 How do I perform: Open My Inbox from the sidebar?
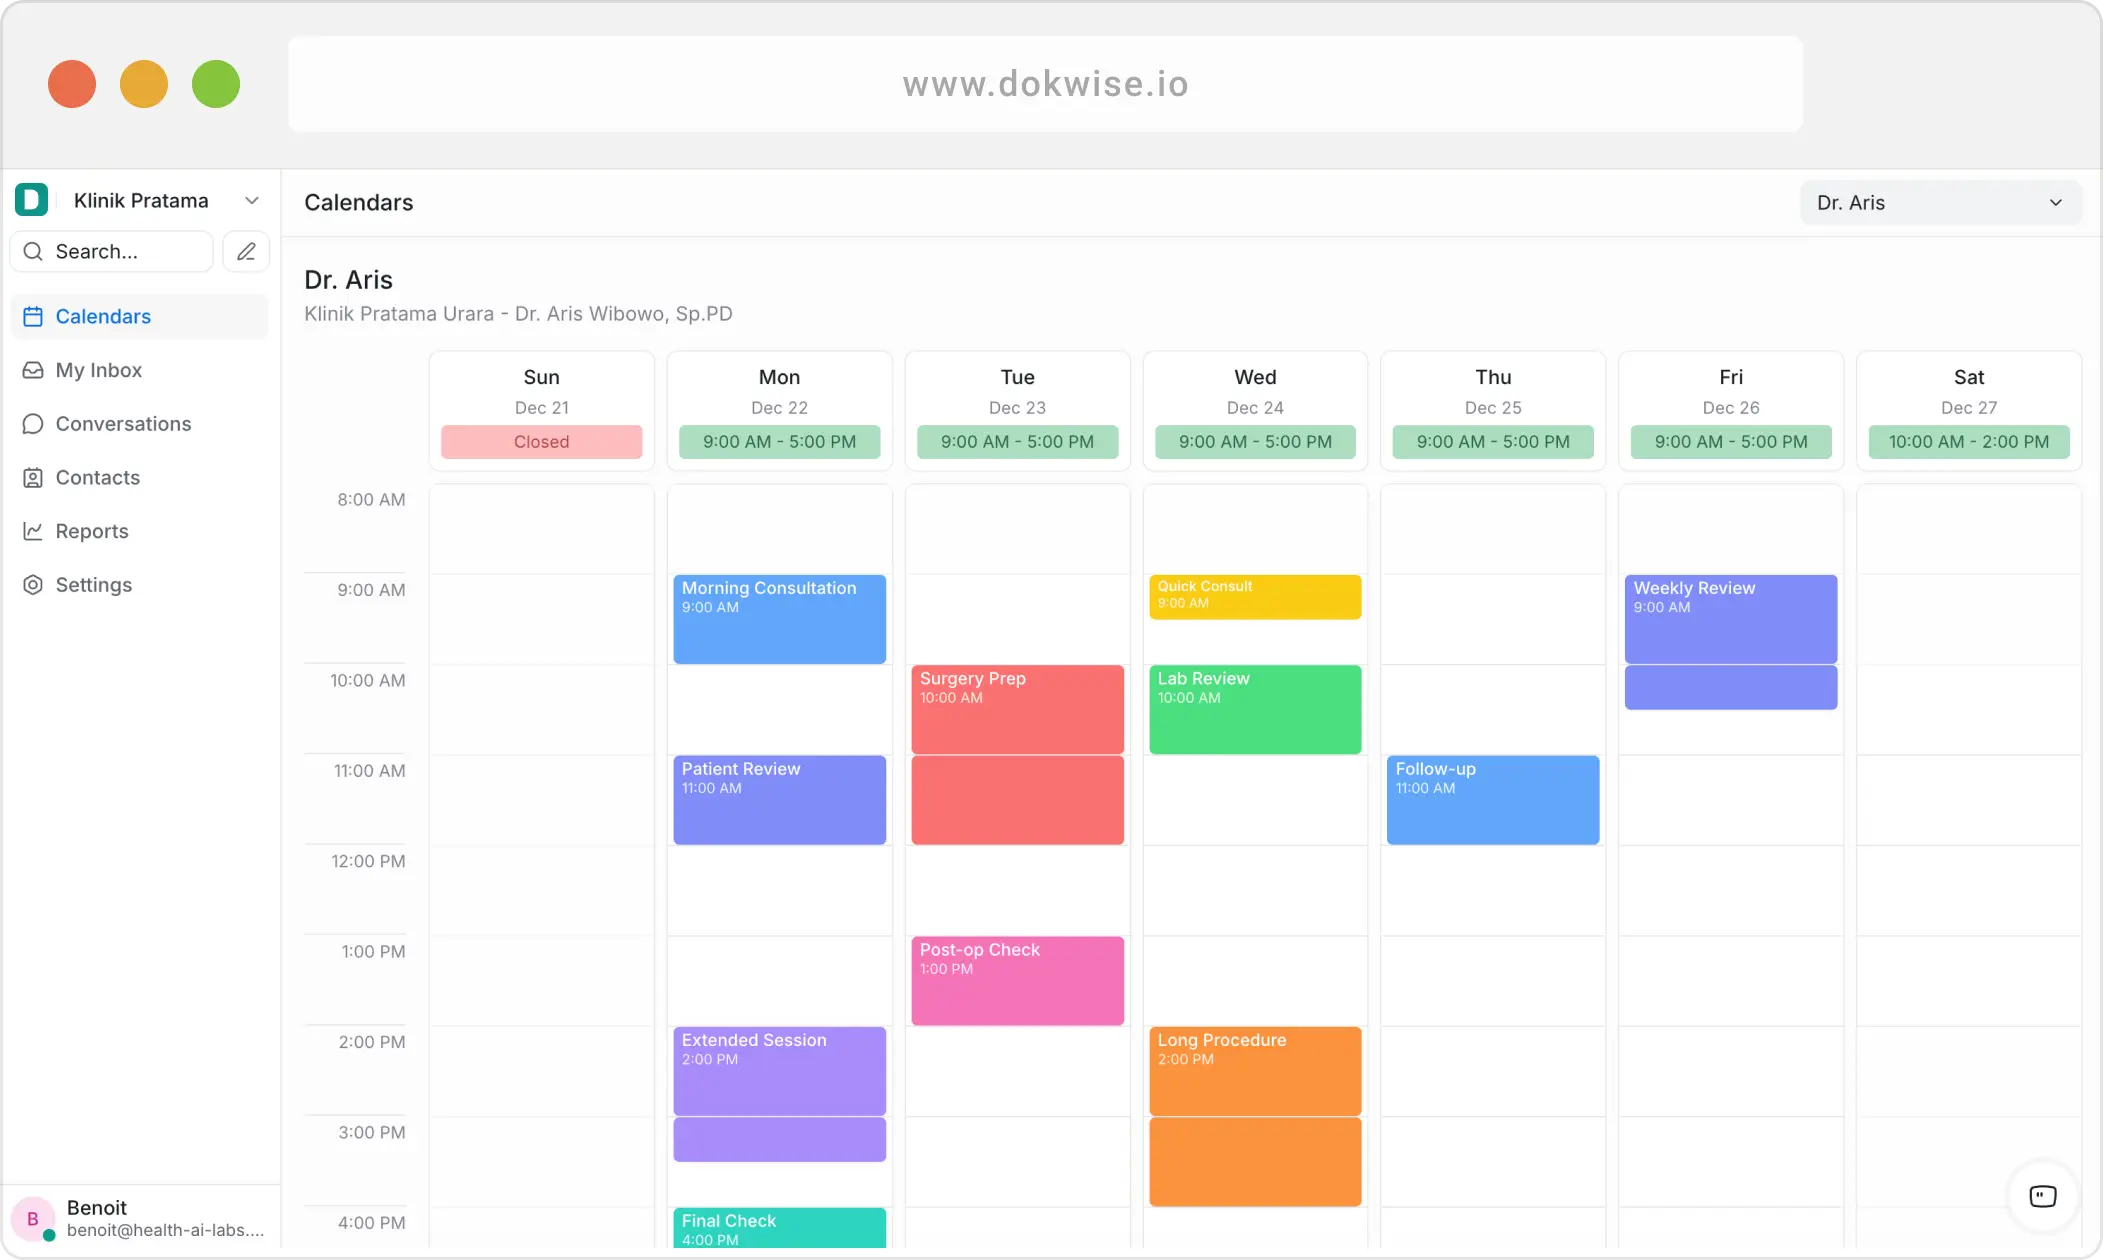tap(100, 370)
